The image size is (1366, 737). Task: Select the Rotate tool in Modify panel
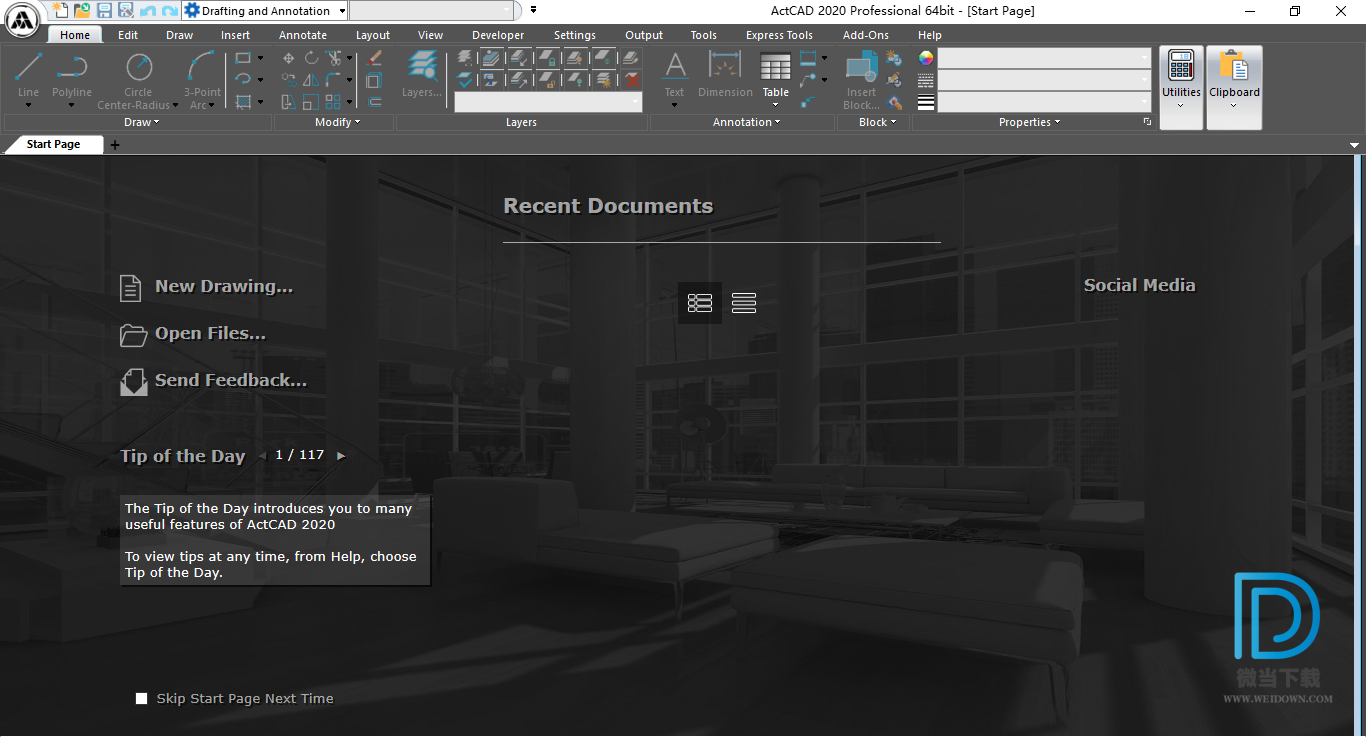pyautogui.click(x=311, y=58)
